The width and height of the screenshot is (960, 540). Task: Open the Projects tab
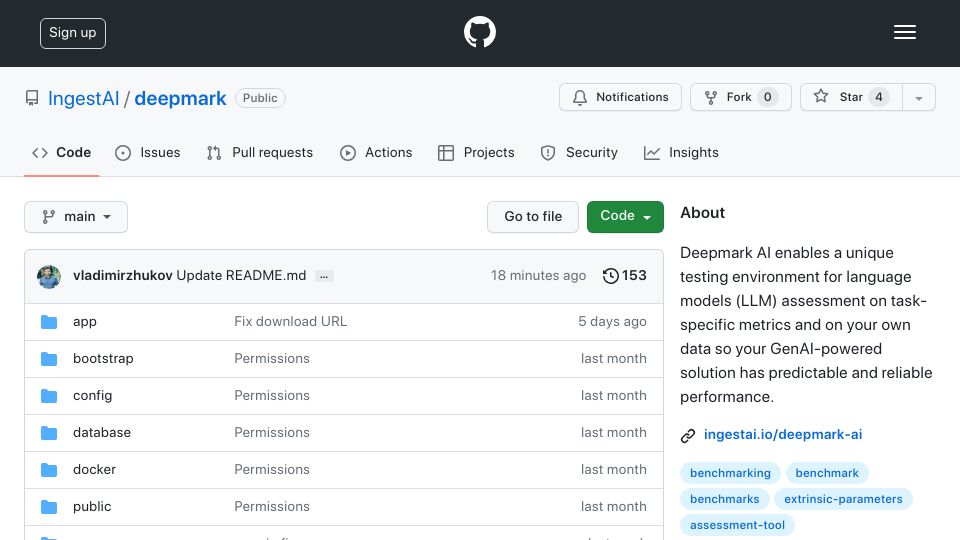click(x=476, y=152)
